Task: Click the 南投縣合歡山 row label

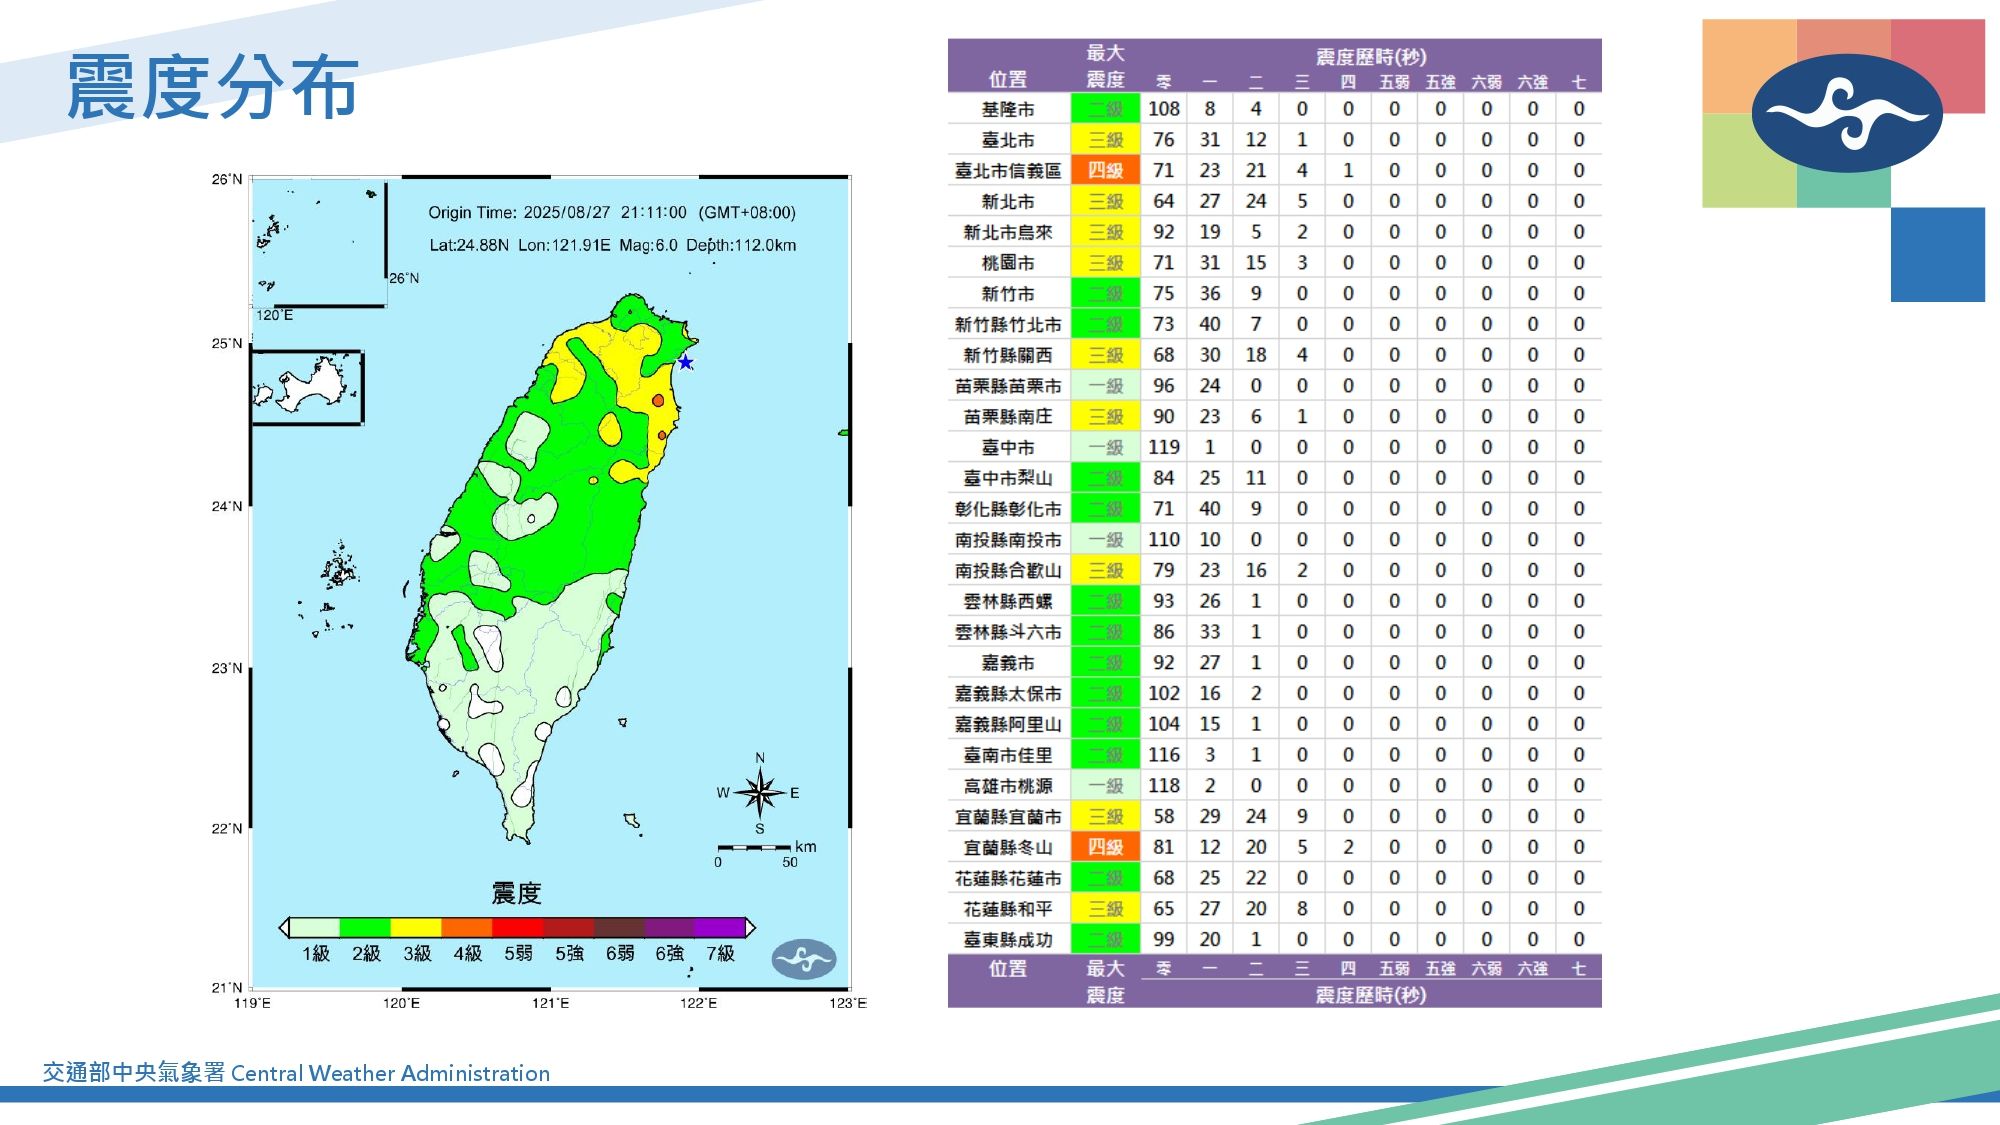Action: [x=1008, y=570]
